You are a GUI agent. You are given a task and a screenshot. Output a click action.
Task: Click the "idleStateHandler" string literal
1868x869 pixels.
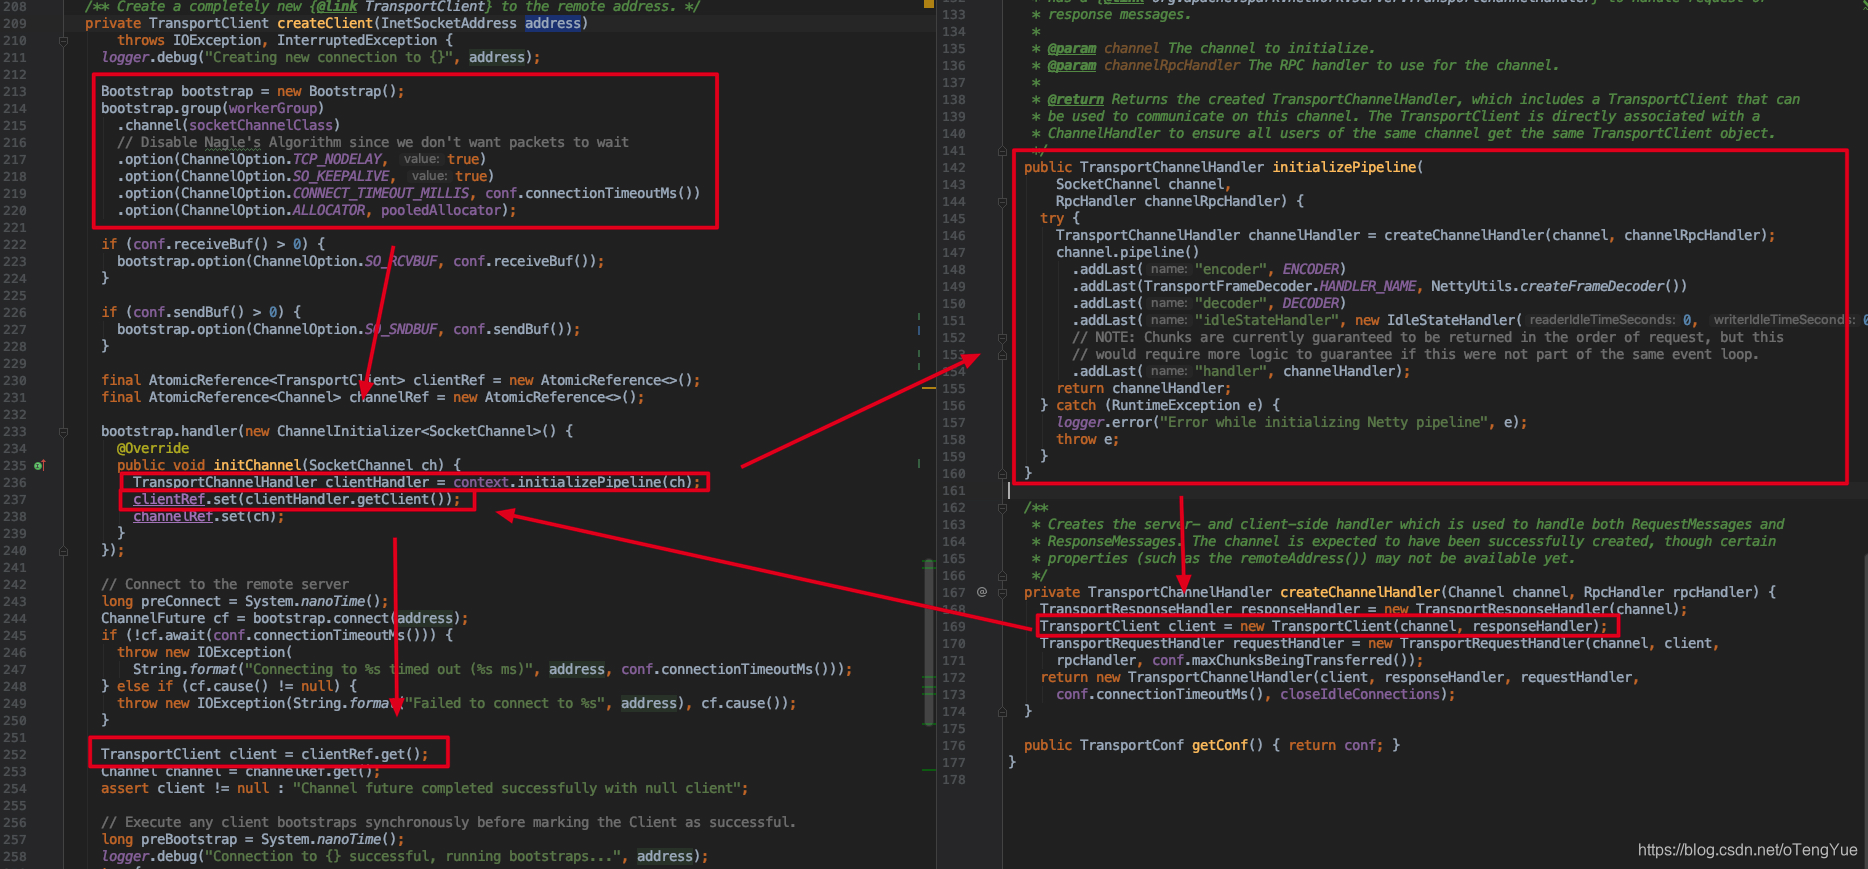click(x=1267, y=320)
